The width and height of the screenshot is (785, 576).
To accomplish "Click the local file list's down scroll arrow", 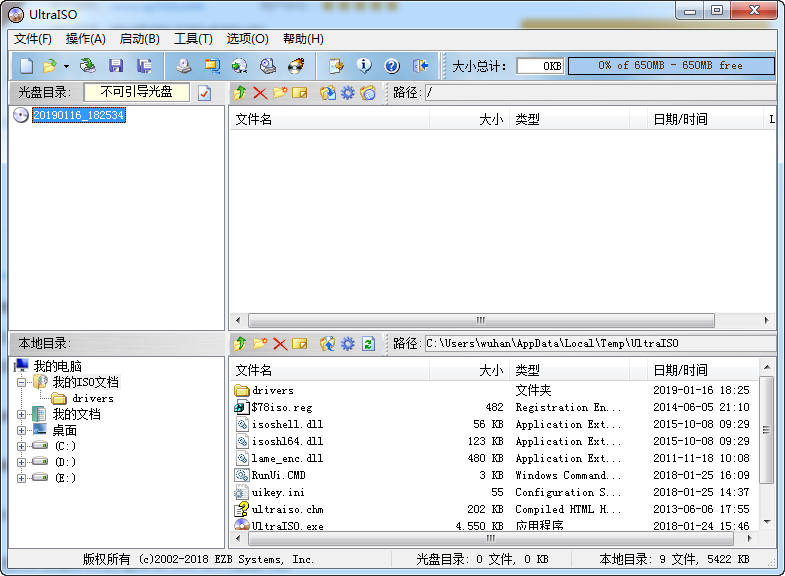I will (x=767, y=522).
